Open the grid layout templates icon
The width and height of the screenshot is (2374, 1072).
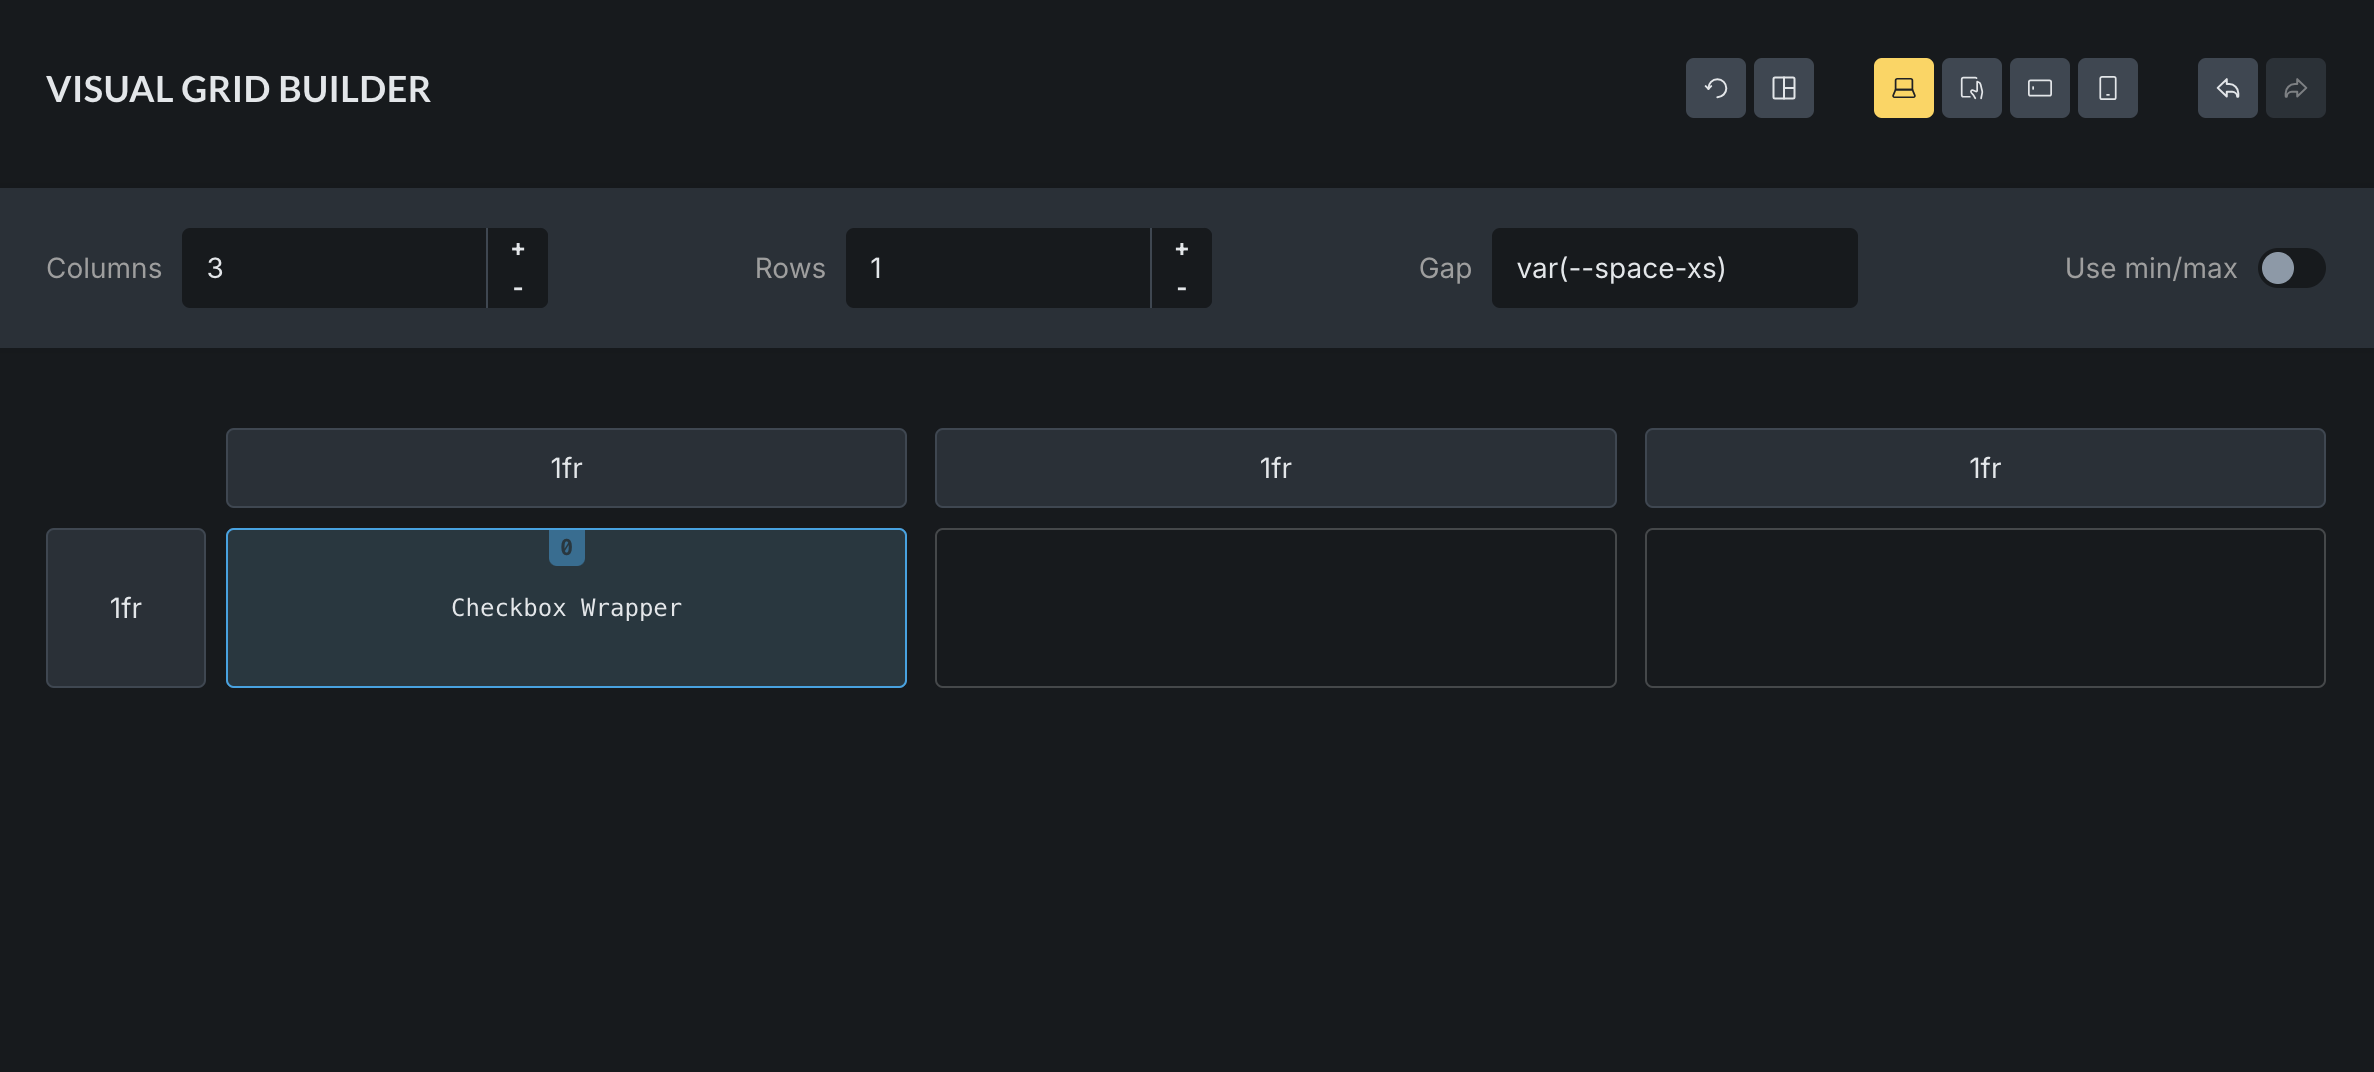1783,88
